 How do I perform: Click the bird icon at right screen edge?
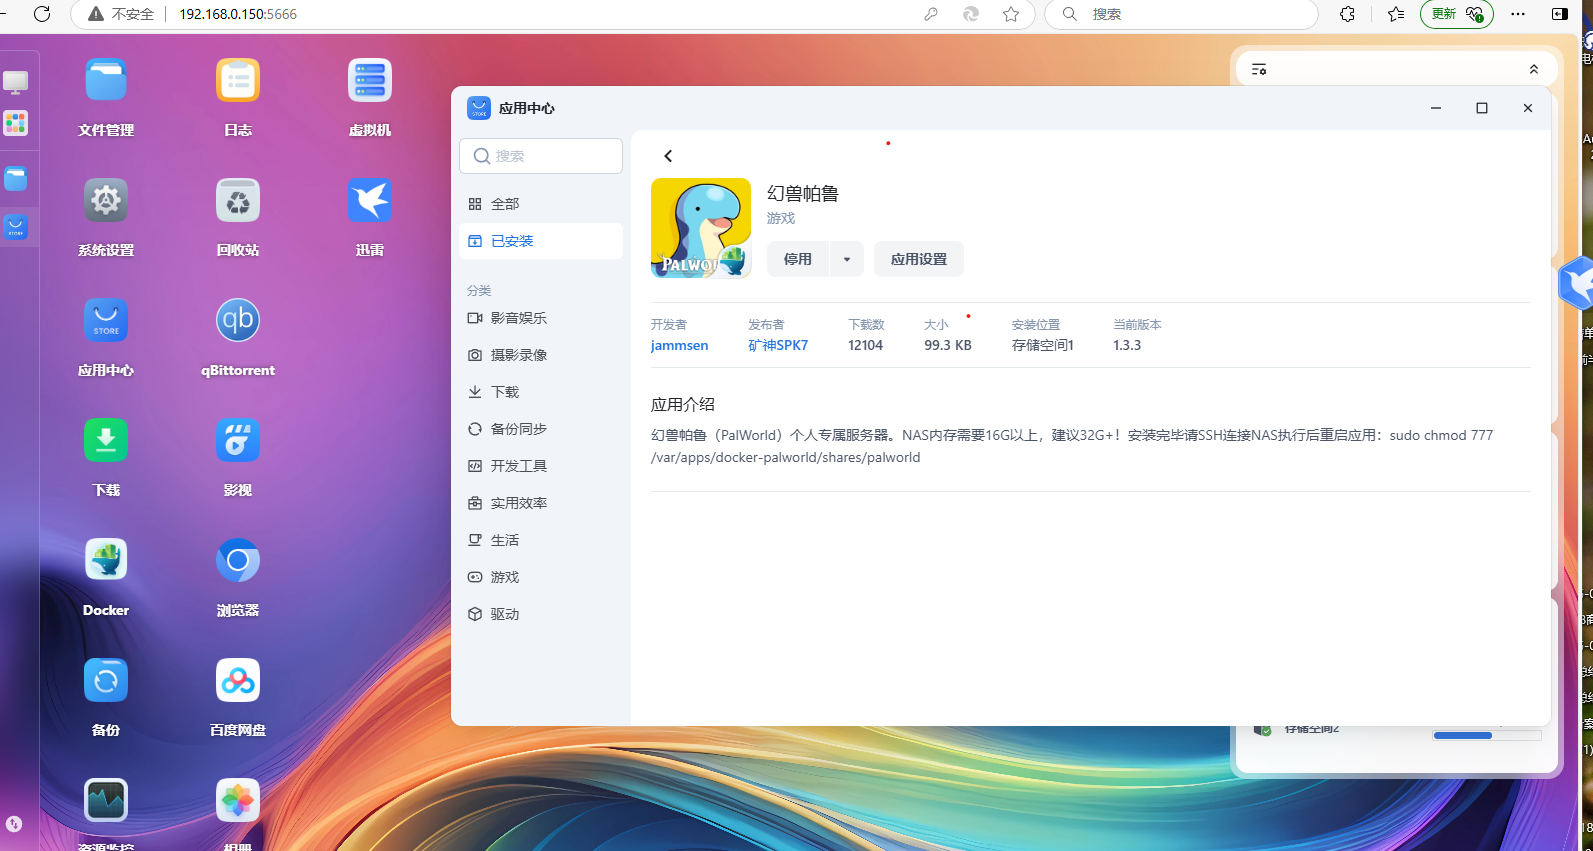[1577, 283]
